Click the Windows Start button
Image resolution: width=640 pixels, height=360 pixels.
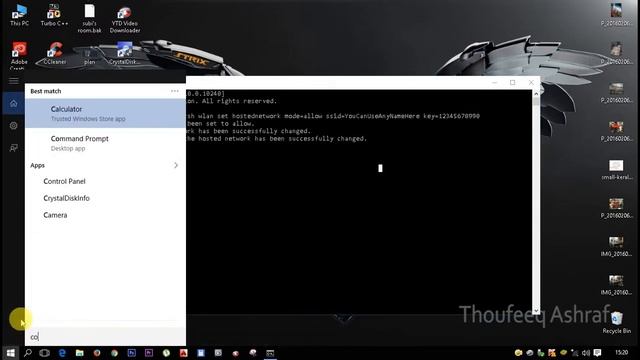11,353
